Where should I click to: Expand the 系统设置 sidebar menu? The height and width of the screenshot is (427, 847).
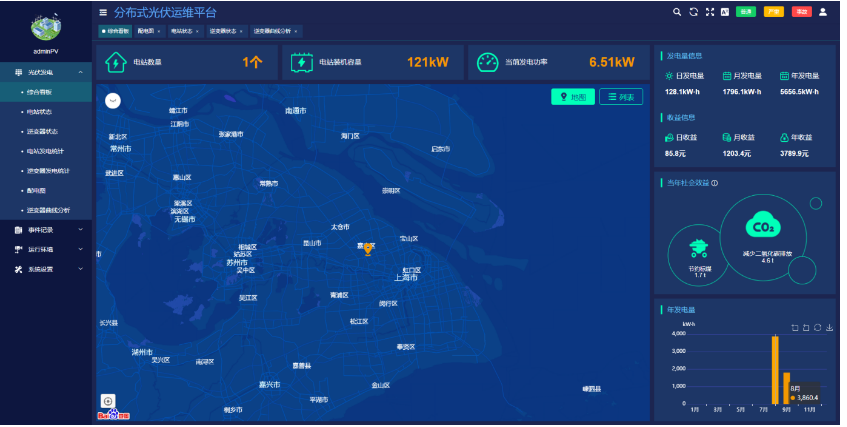click(x=46, y=269)
